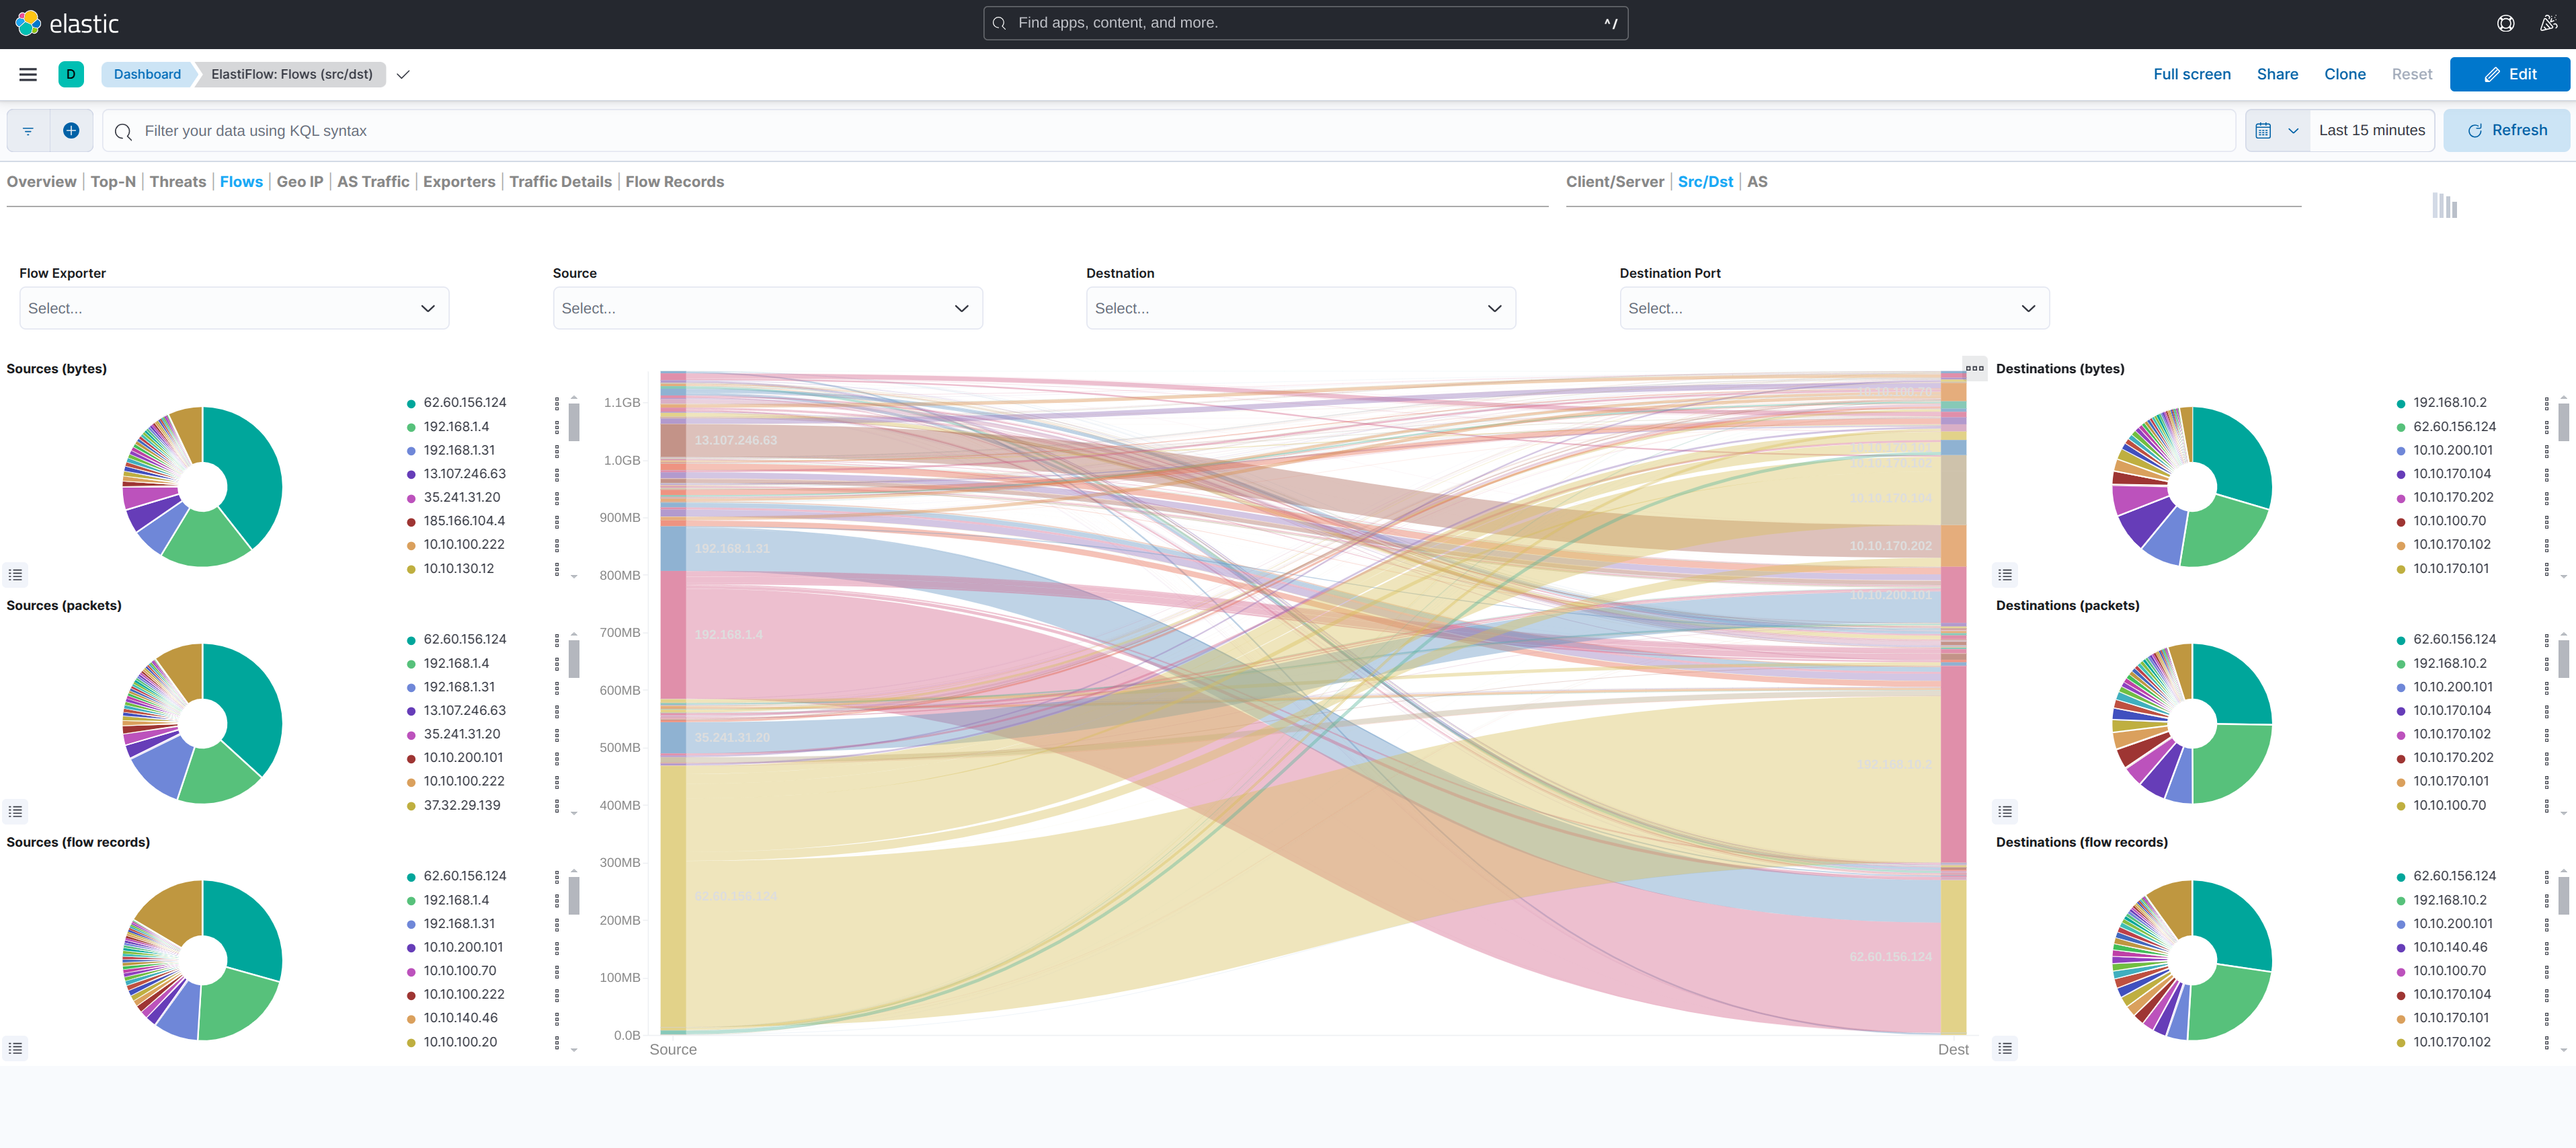Open the filter options menu icon
2576x1148 pixels.
point(28,130)
